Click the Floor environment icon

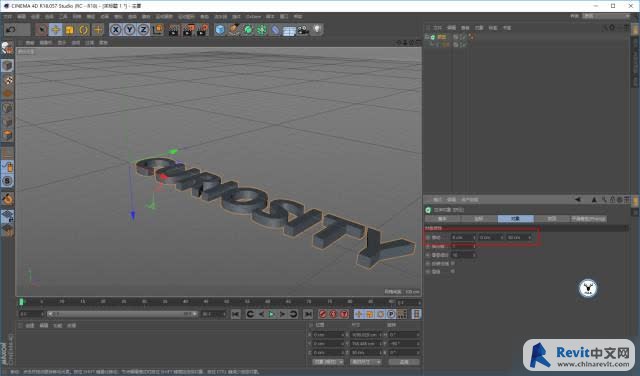[x=289, y=30]
